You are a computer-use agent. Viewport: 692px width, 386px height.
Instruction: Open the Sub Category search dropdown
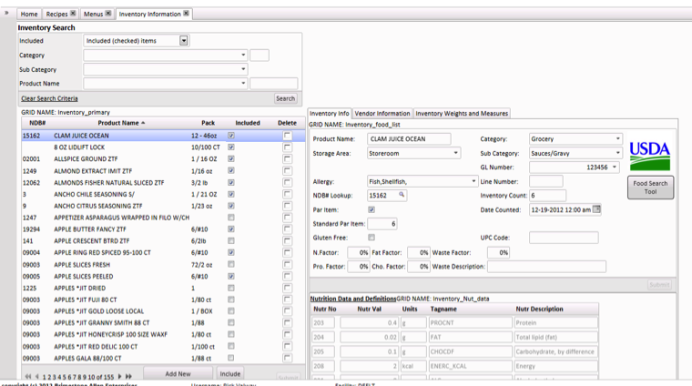point(243,69)
